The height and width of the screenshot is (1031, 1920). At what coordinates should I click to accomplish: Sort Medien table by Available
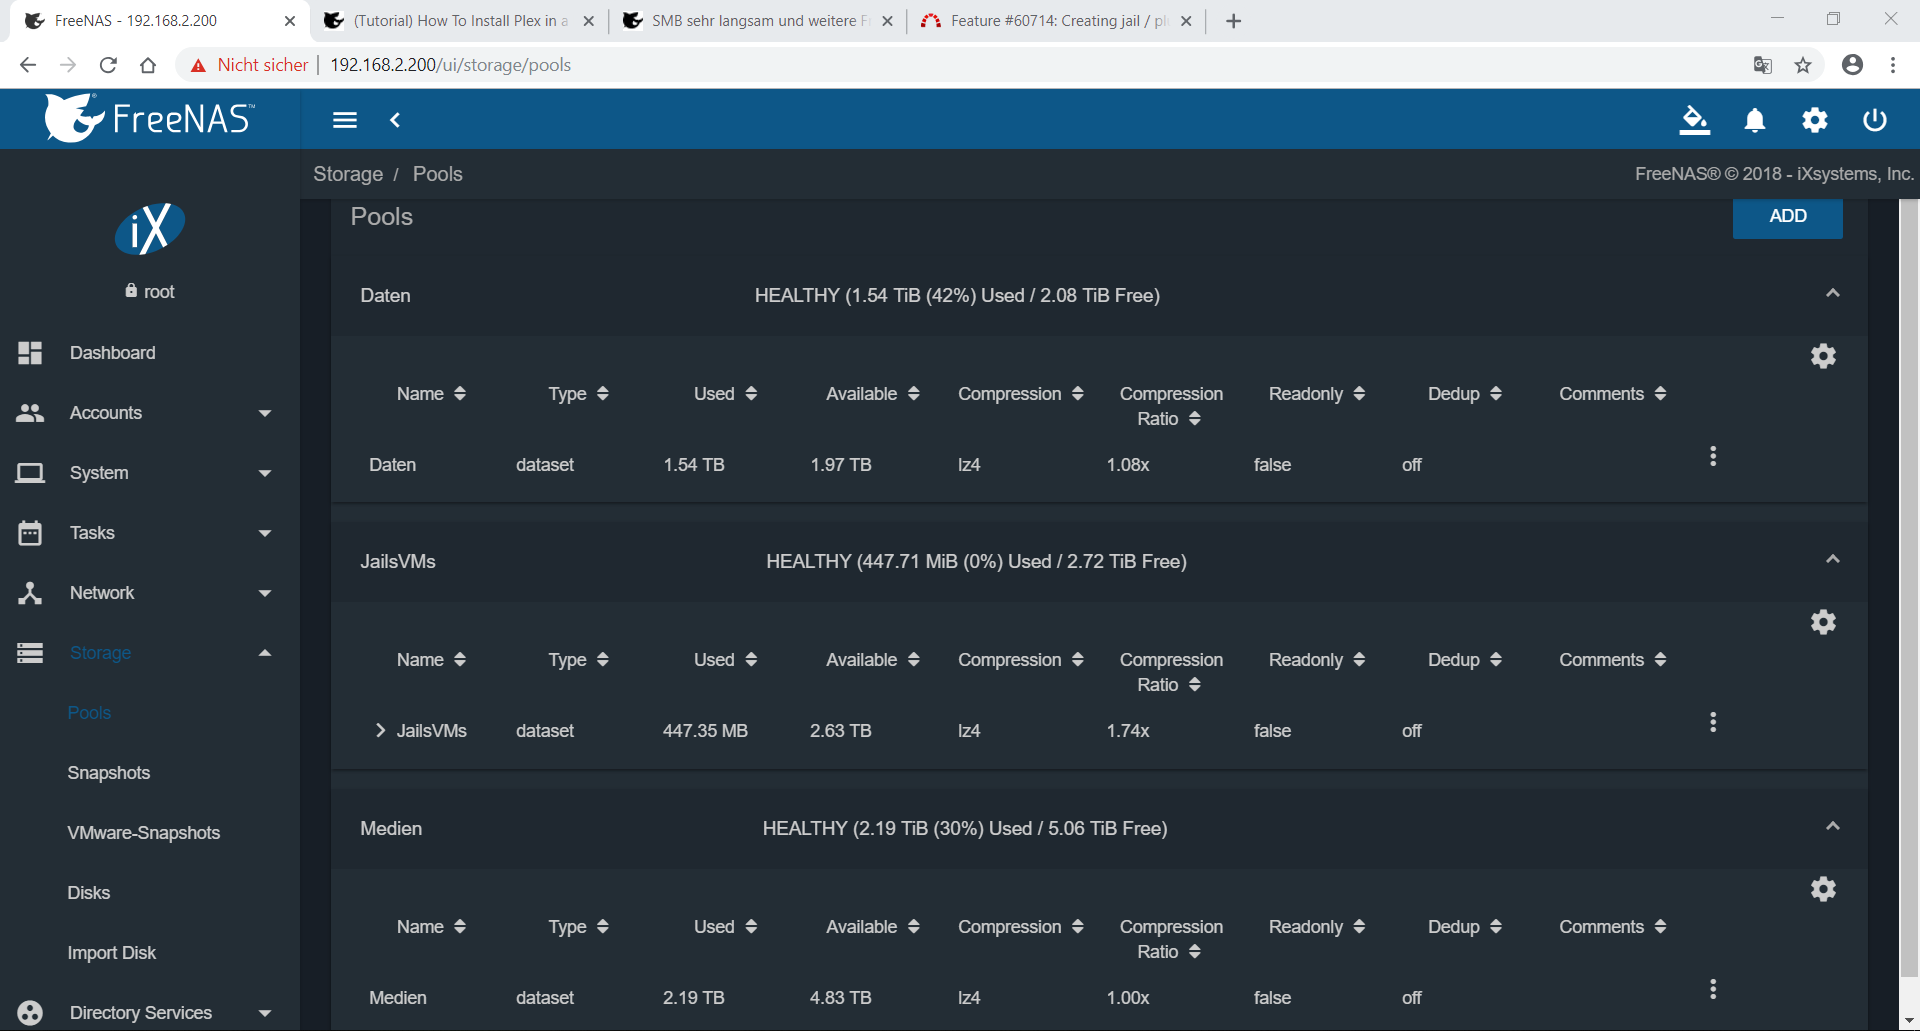pos(872,927)
